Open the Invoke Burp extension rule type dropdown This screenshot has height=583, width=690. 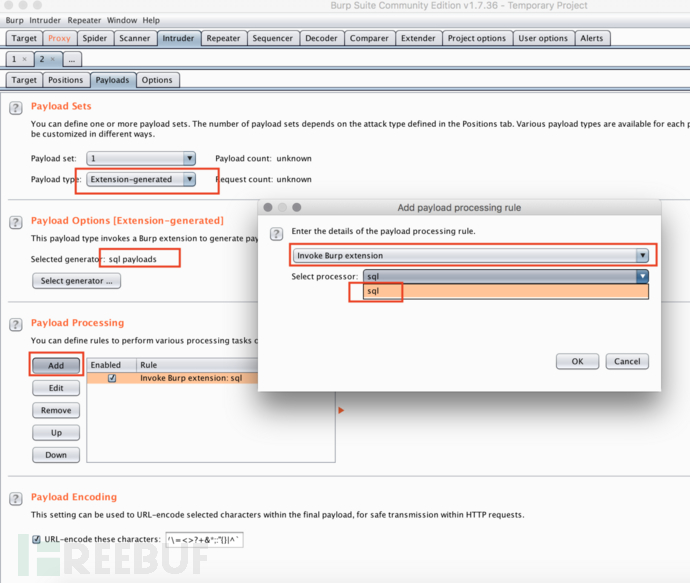(x=642, y=255)
